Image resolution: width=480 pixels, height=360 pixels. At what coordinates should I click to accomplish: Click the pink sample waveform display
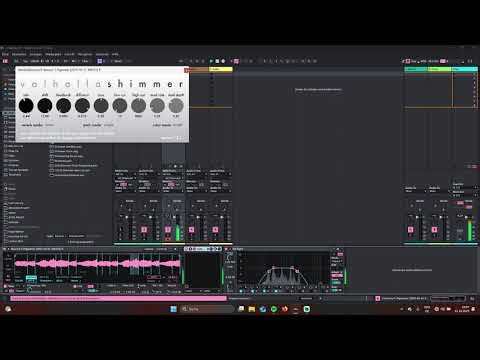(97, 264)
